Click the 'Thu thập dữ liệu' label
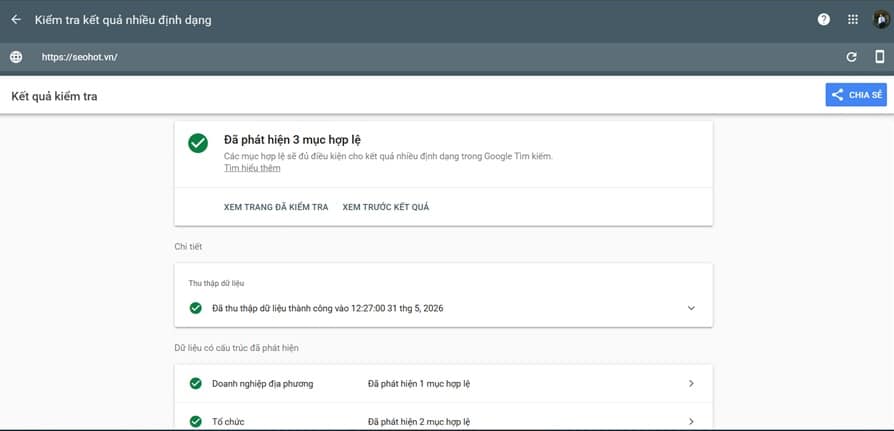The height and width of the screenshot is (431, 894). pos(217,283)
